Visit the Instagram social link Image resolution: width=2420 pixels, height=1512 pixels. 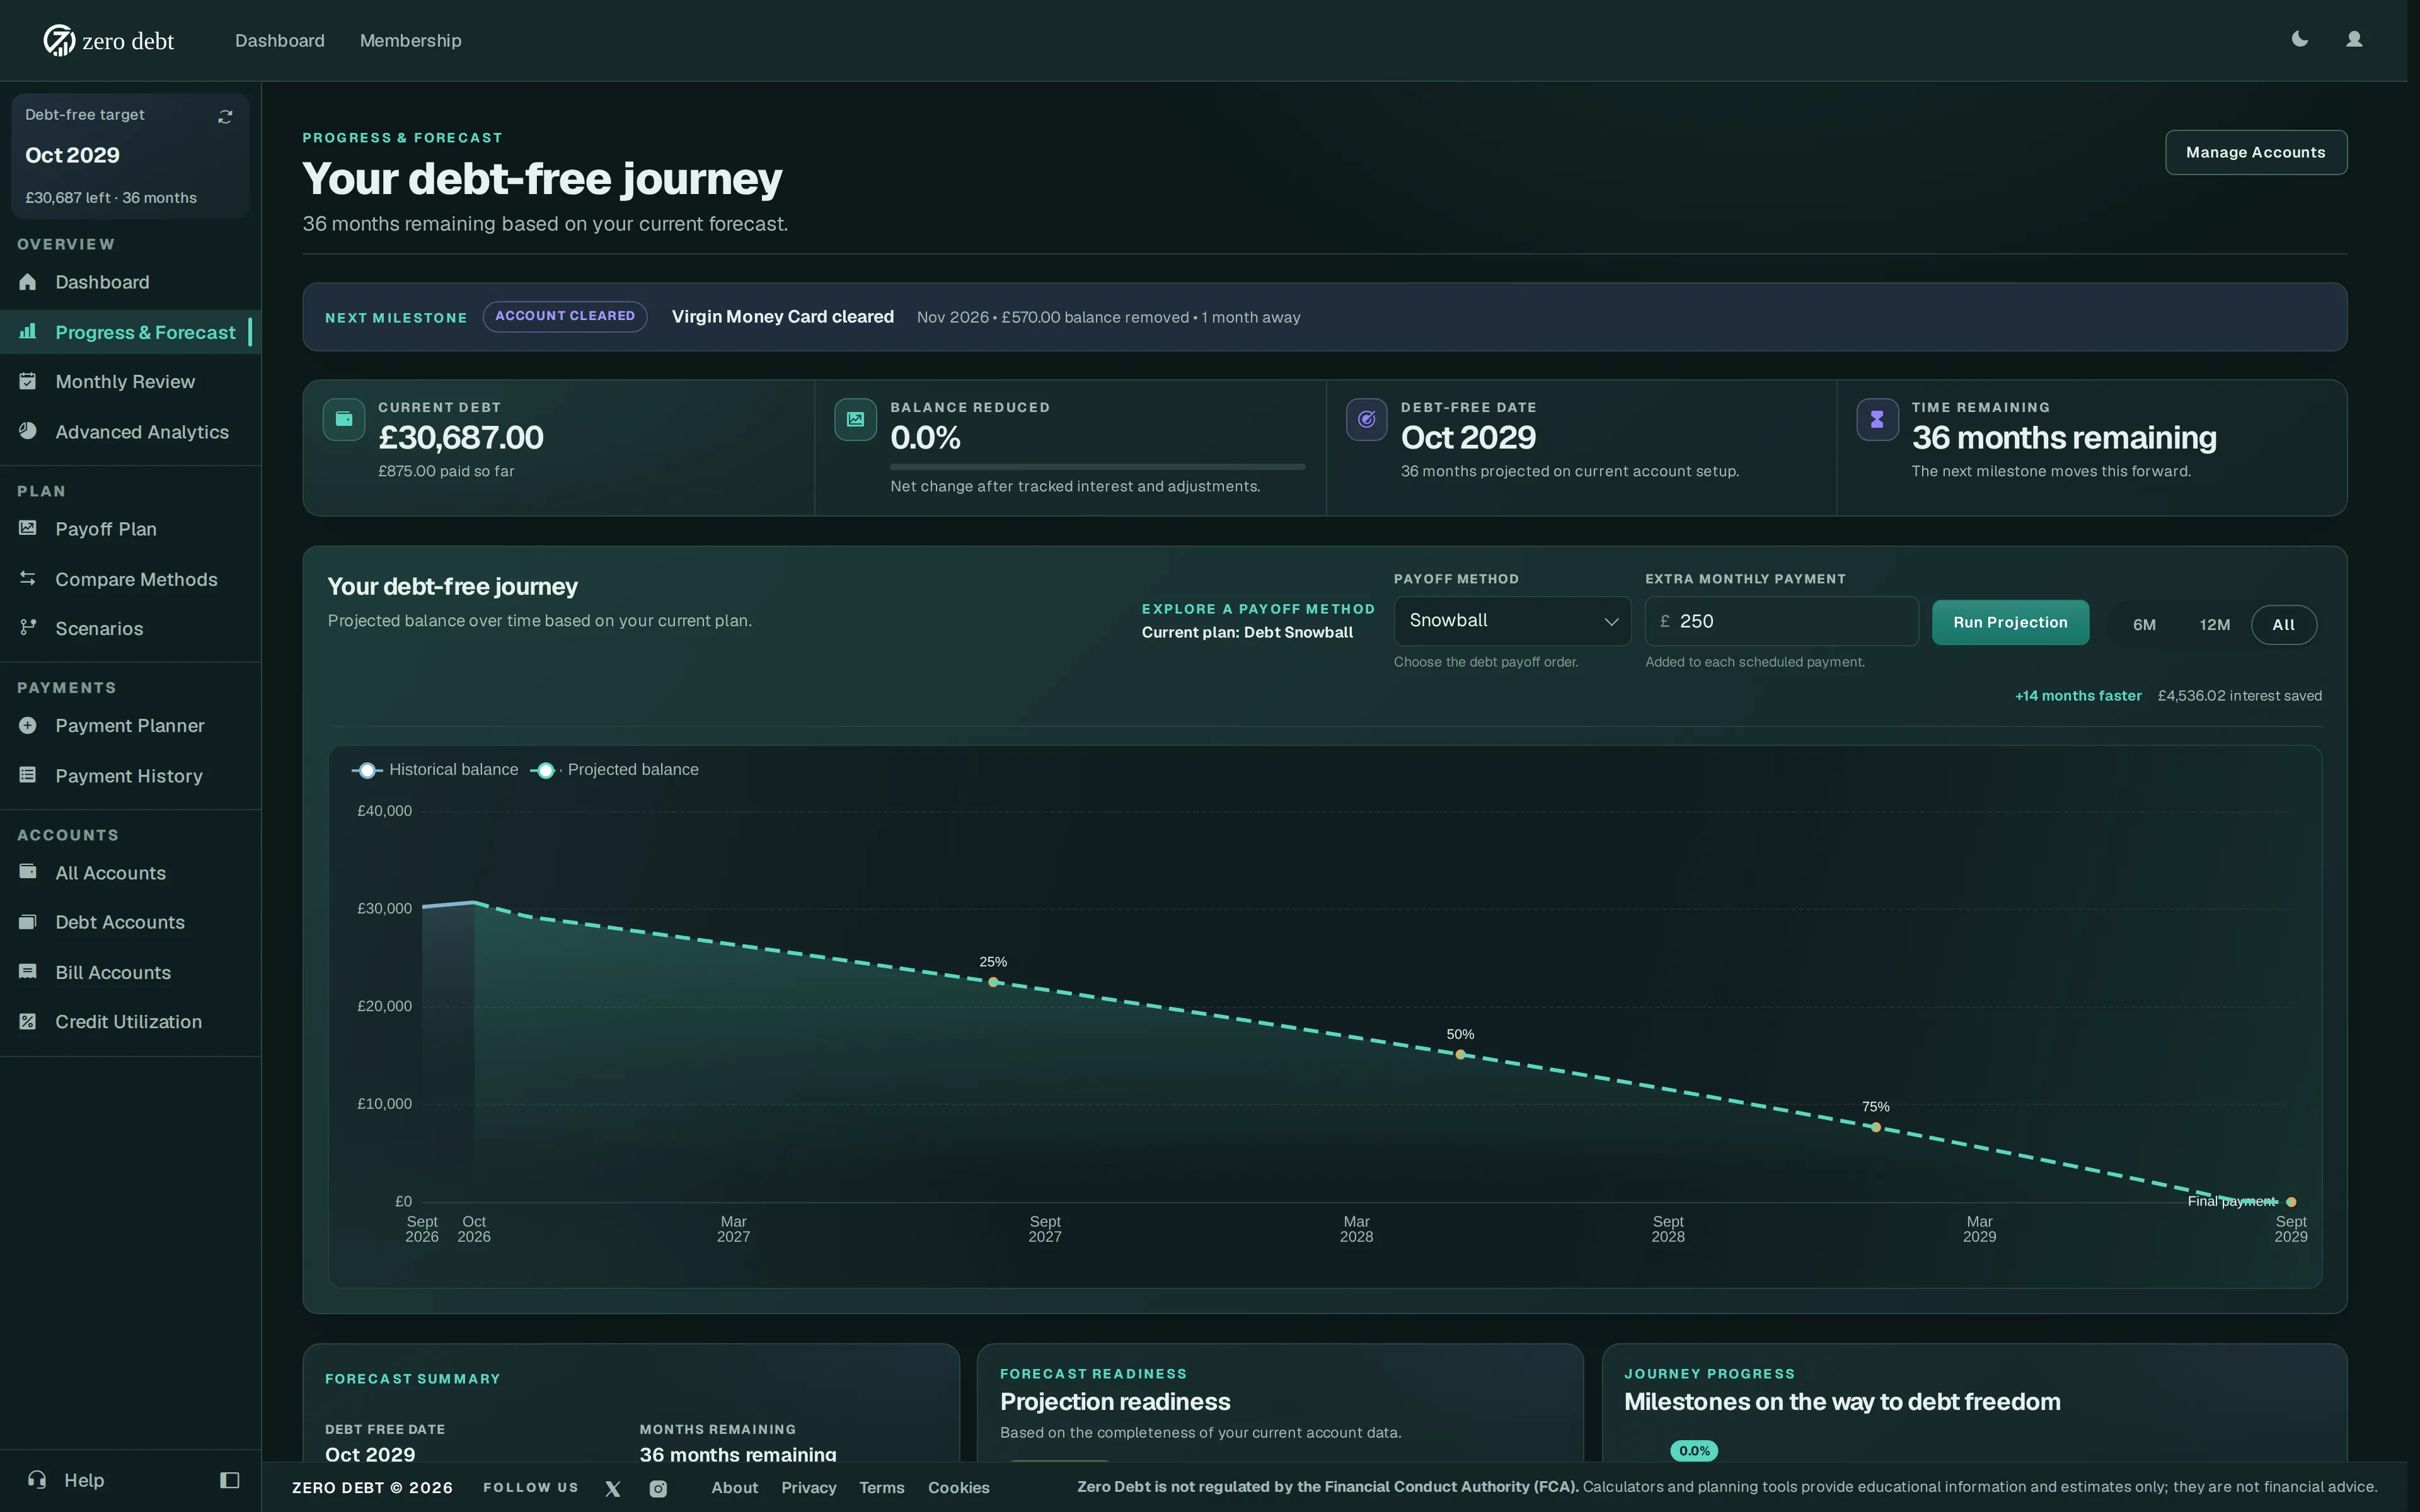658,1488
